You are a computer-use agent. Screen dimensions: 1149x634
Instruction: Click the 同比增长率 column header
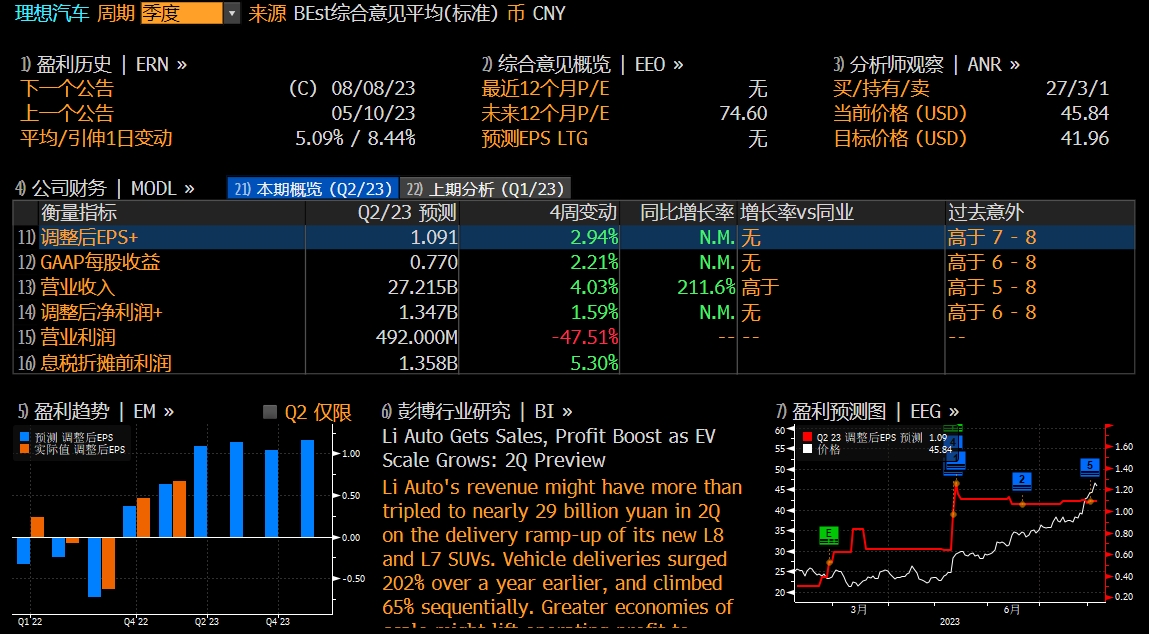(x=687, y=213)
